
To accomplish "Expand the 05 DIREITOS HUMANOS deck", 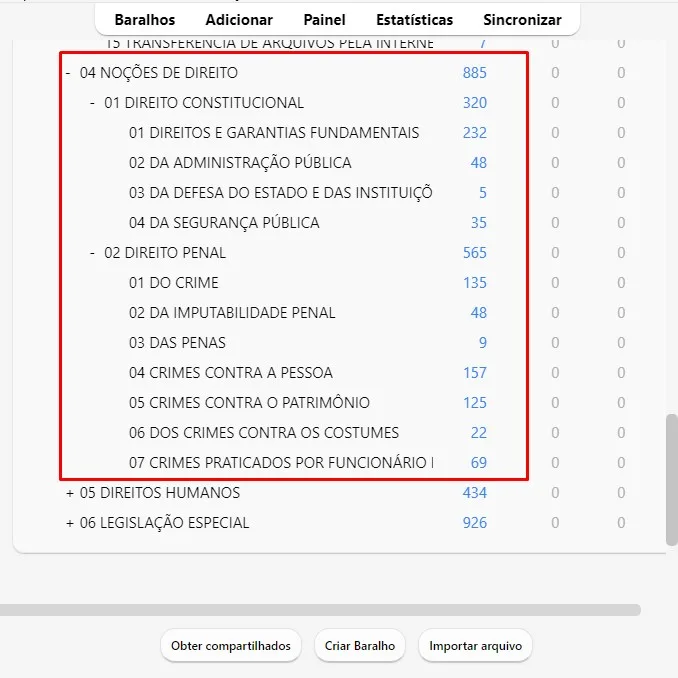I will coord(70,493).
